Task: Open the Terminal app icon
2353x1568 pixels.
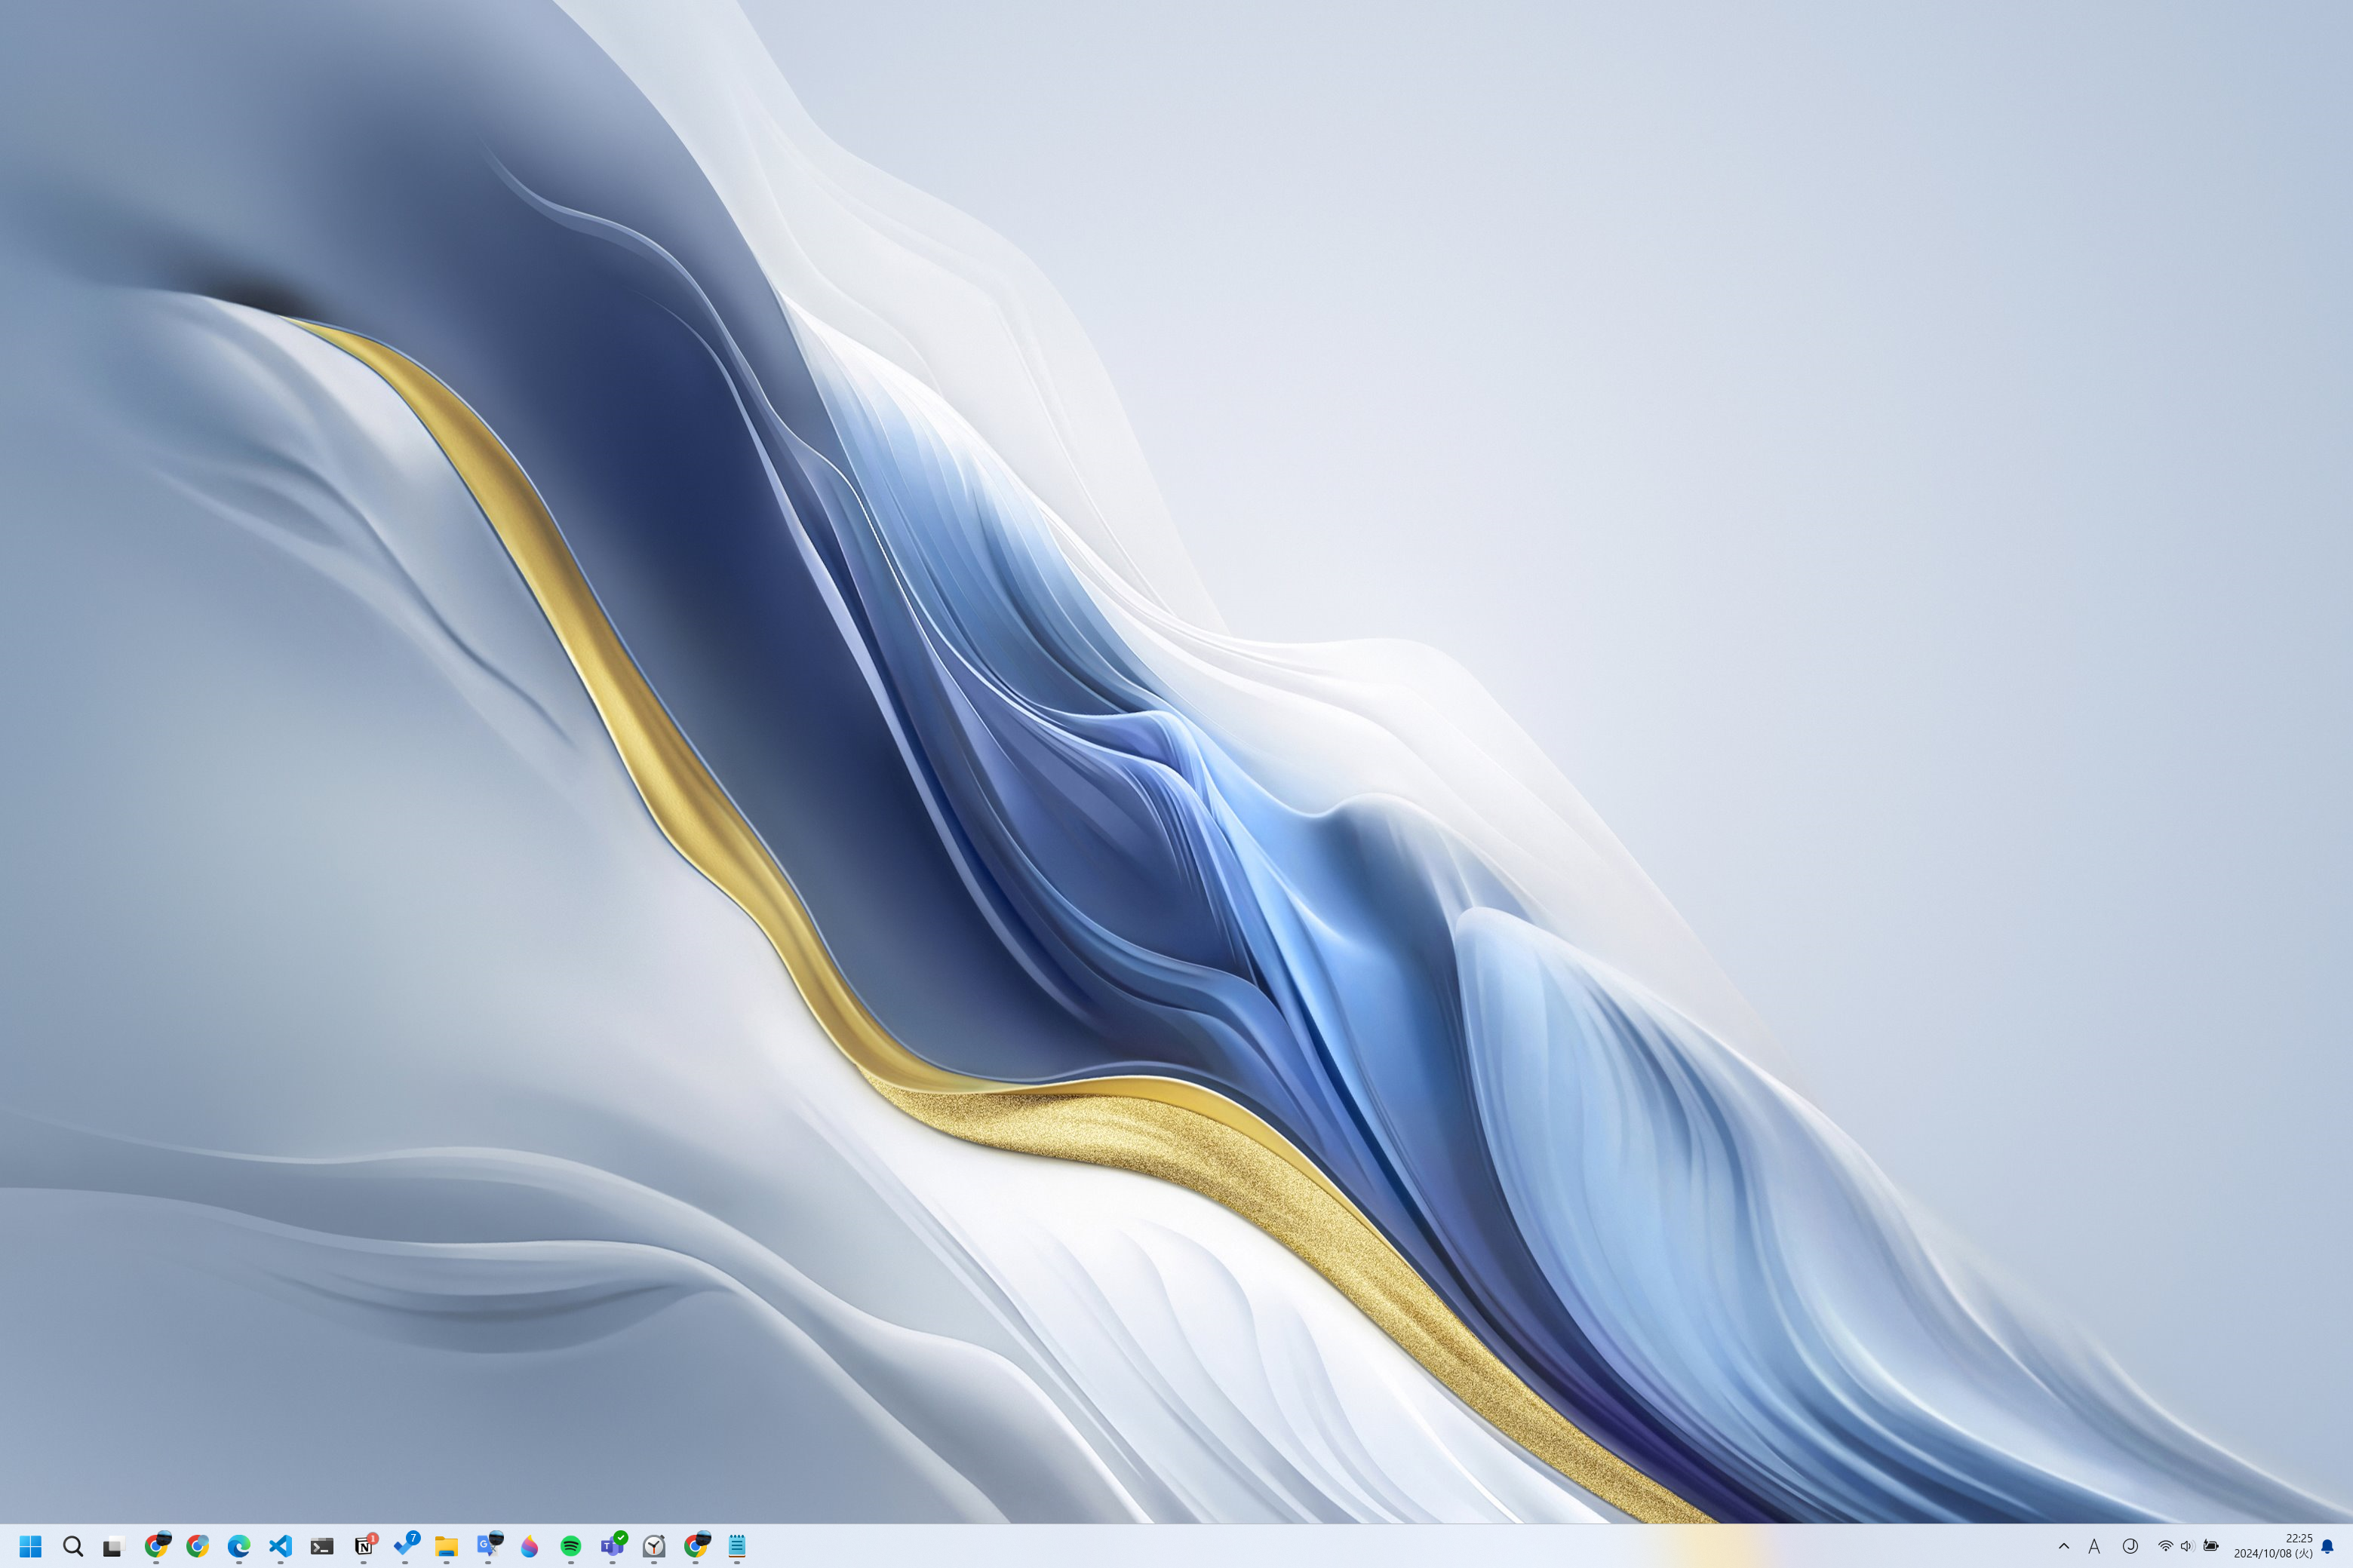Action: (x=321, y=1546)
